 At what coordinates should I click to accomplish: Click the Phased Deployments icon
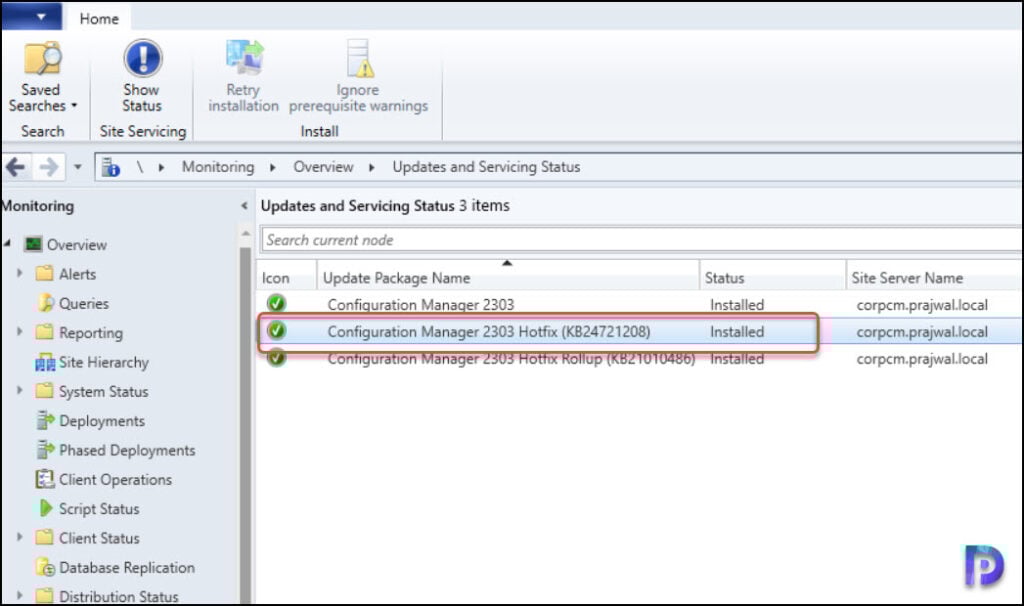45,450
